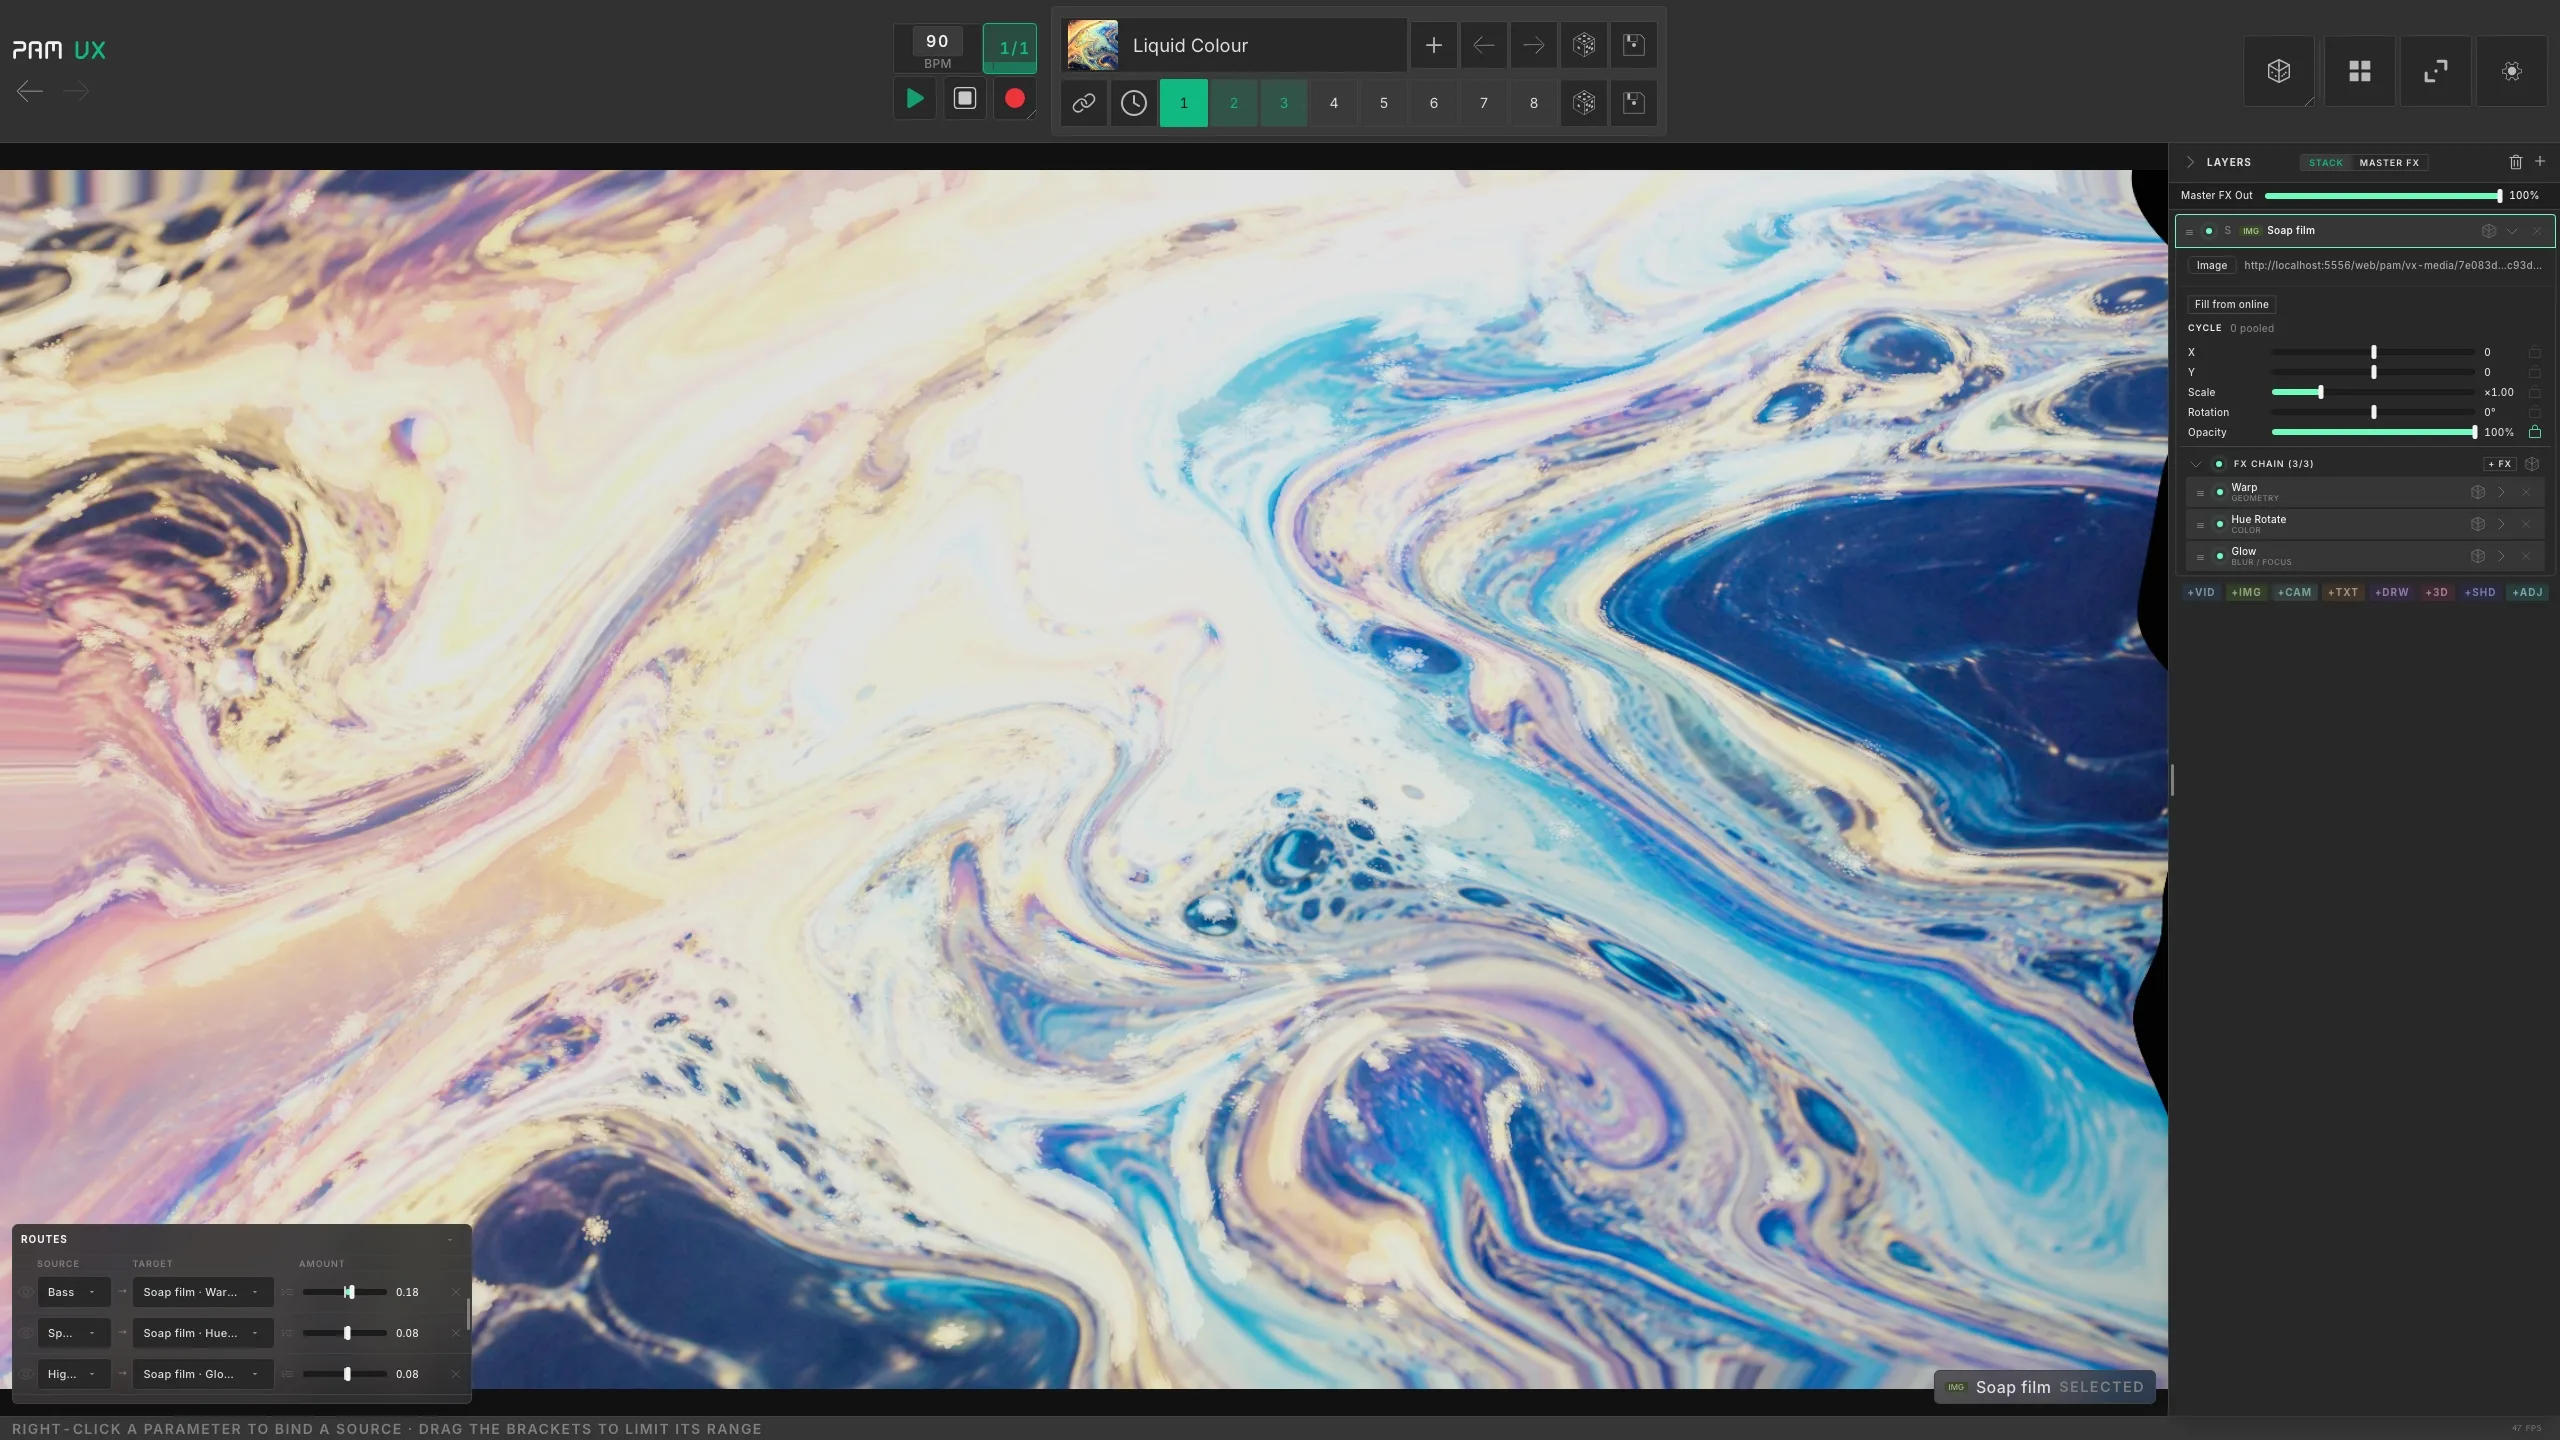Viewport: 2560px width, 1440px height.
Task: Disable the Glow effect
Action: pyautogui.click(x=2219, y=556)
